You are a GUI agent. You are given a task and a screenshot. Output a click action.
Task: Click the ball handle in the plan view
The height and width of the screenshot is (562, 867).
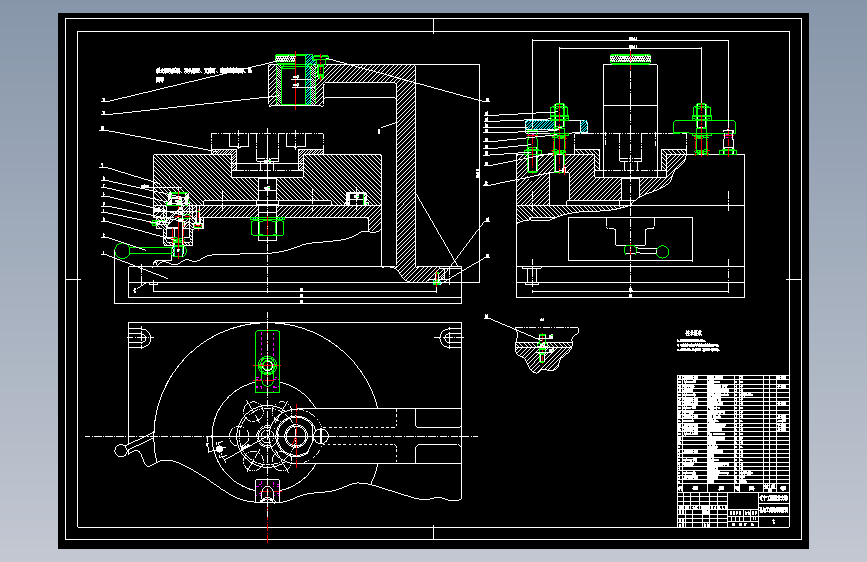tap(121, 450)
